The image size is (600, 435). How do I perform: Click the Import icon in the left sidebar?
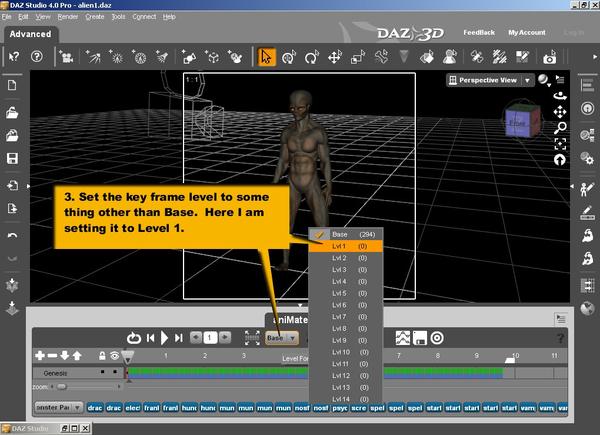click(x=12, y=186)
